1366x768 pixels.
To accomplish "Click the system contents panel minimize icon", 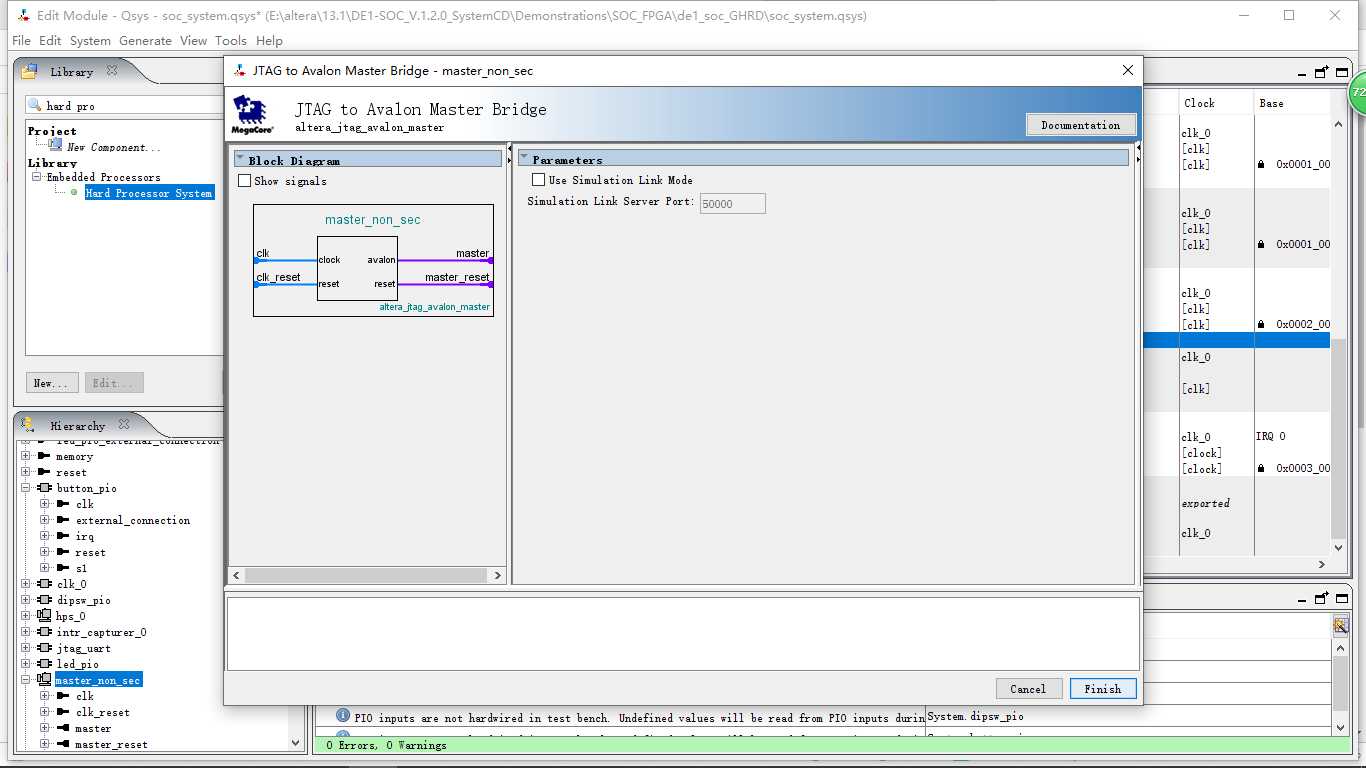I will (1303, 73).
